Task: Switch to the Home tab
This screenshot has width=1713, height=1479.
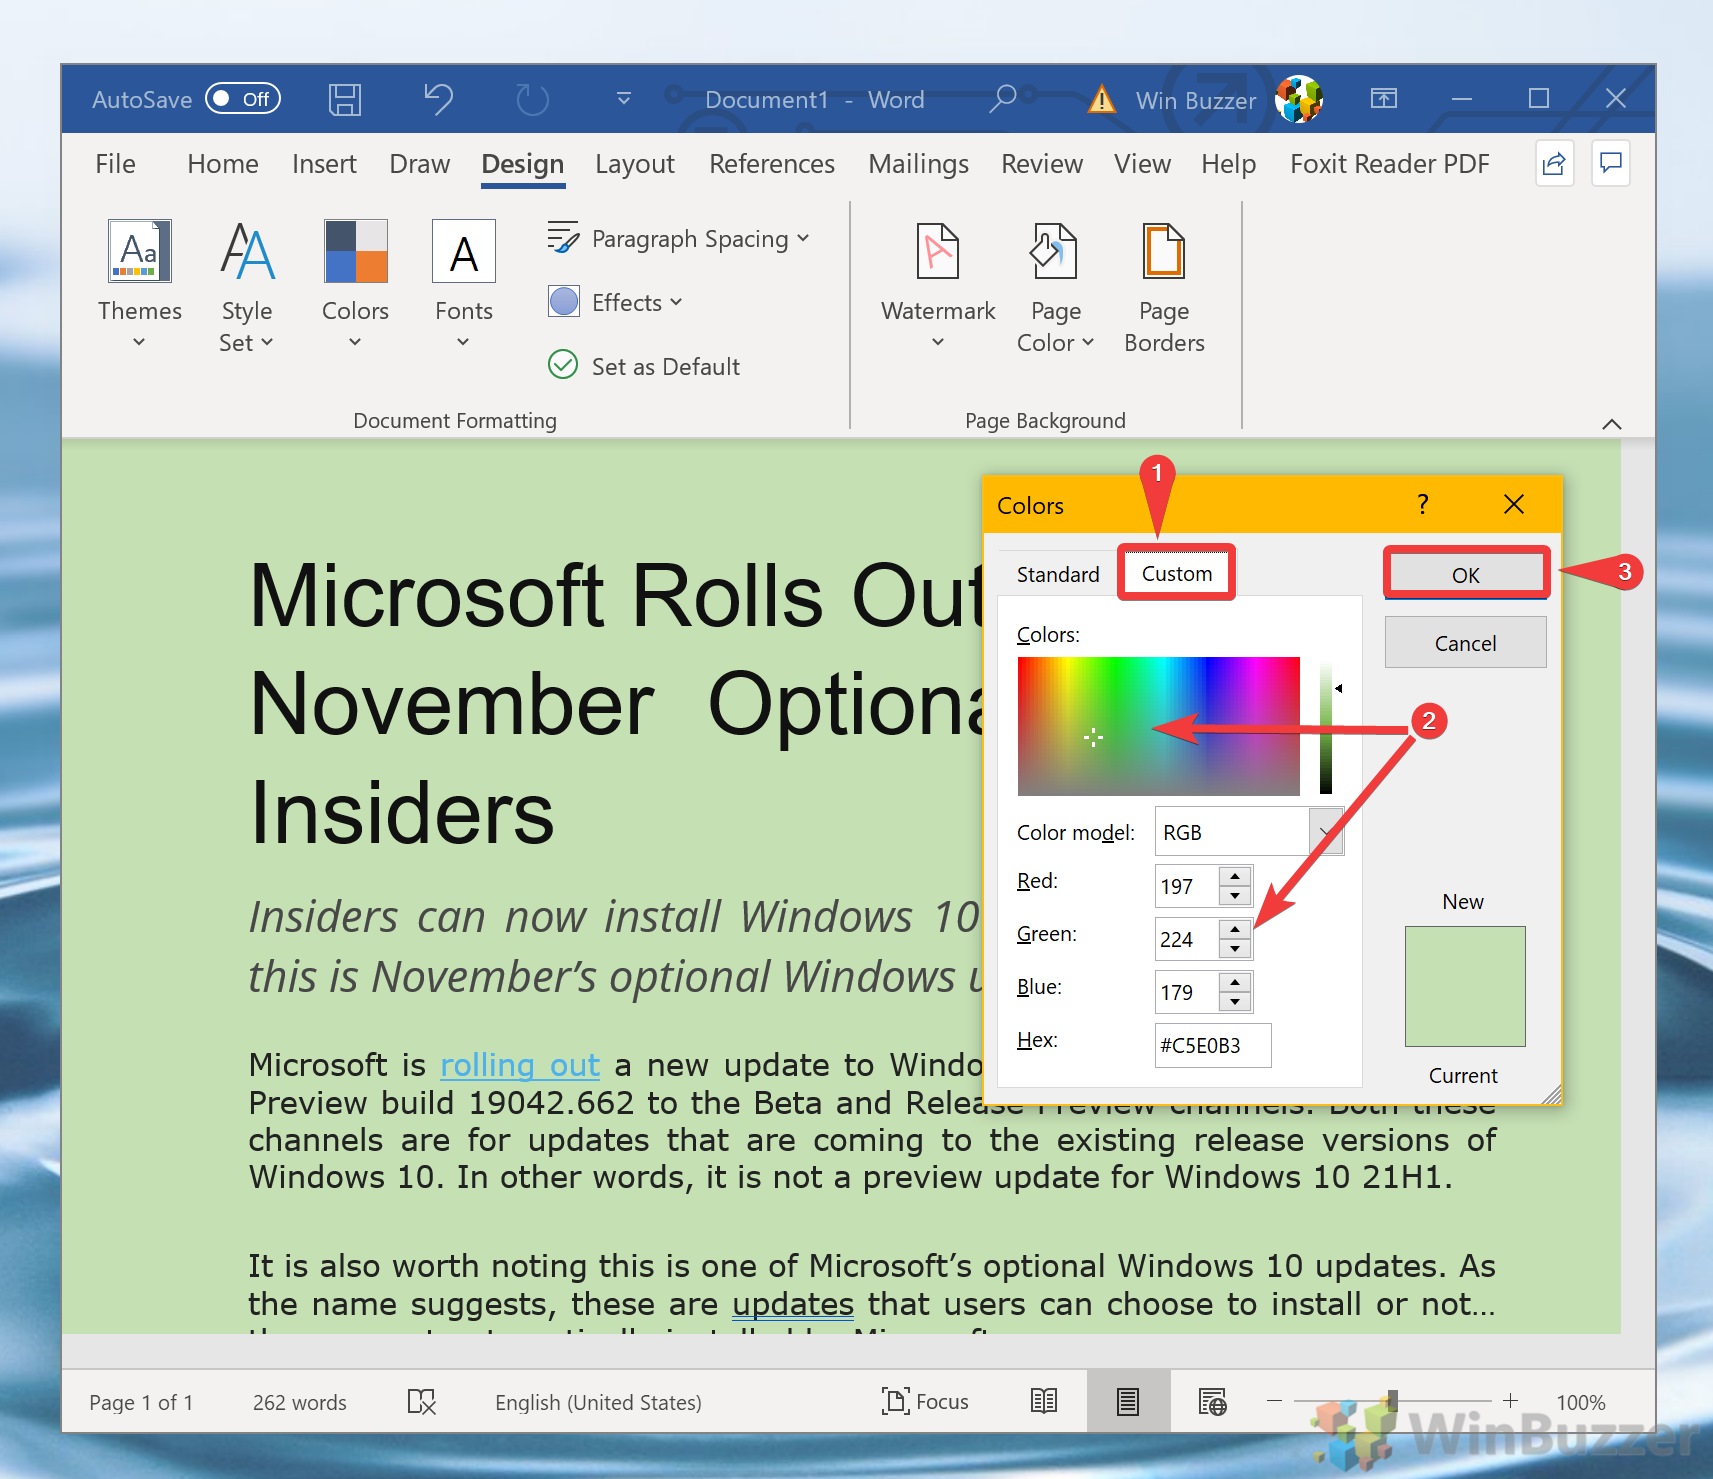Action: 223,164
